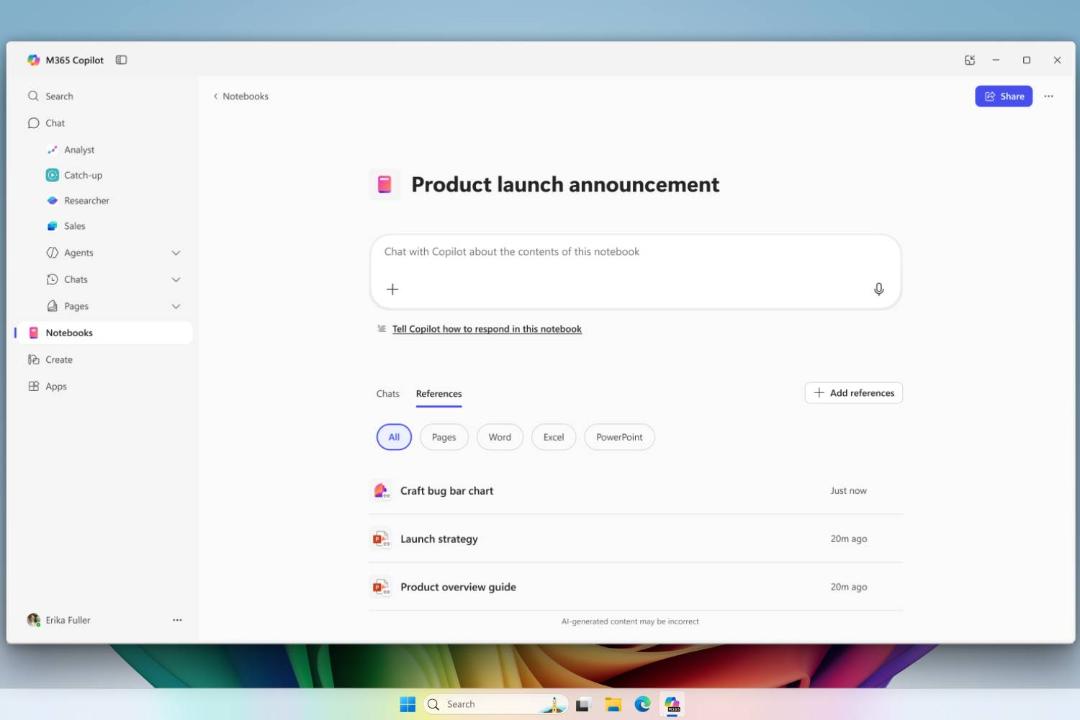This screenshot has width=1080, height=720.
Task: Expand the Pages section chevron
Action: 176,306
